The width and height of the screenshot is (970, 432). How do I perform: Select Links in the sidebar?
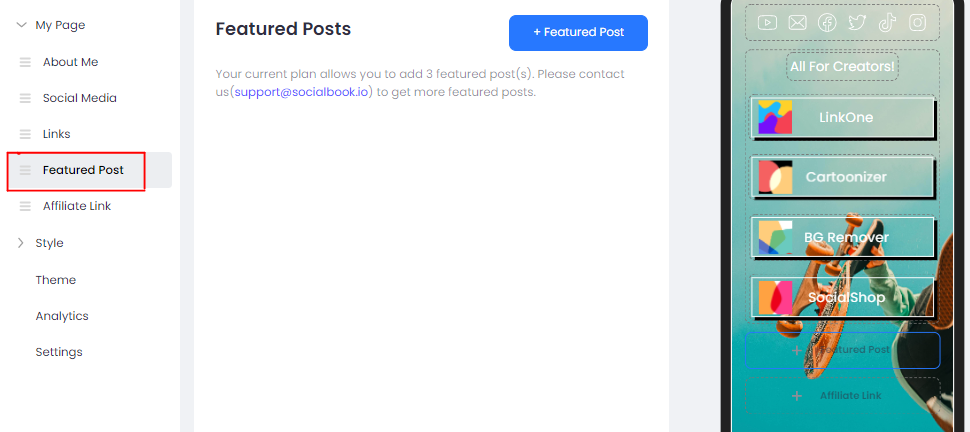point(56,134)
